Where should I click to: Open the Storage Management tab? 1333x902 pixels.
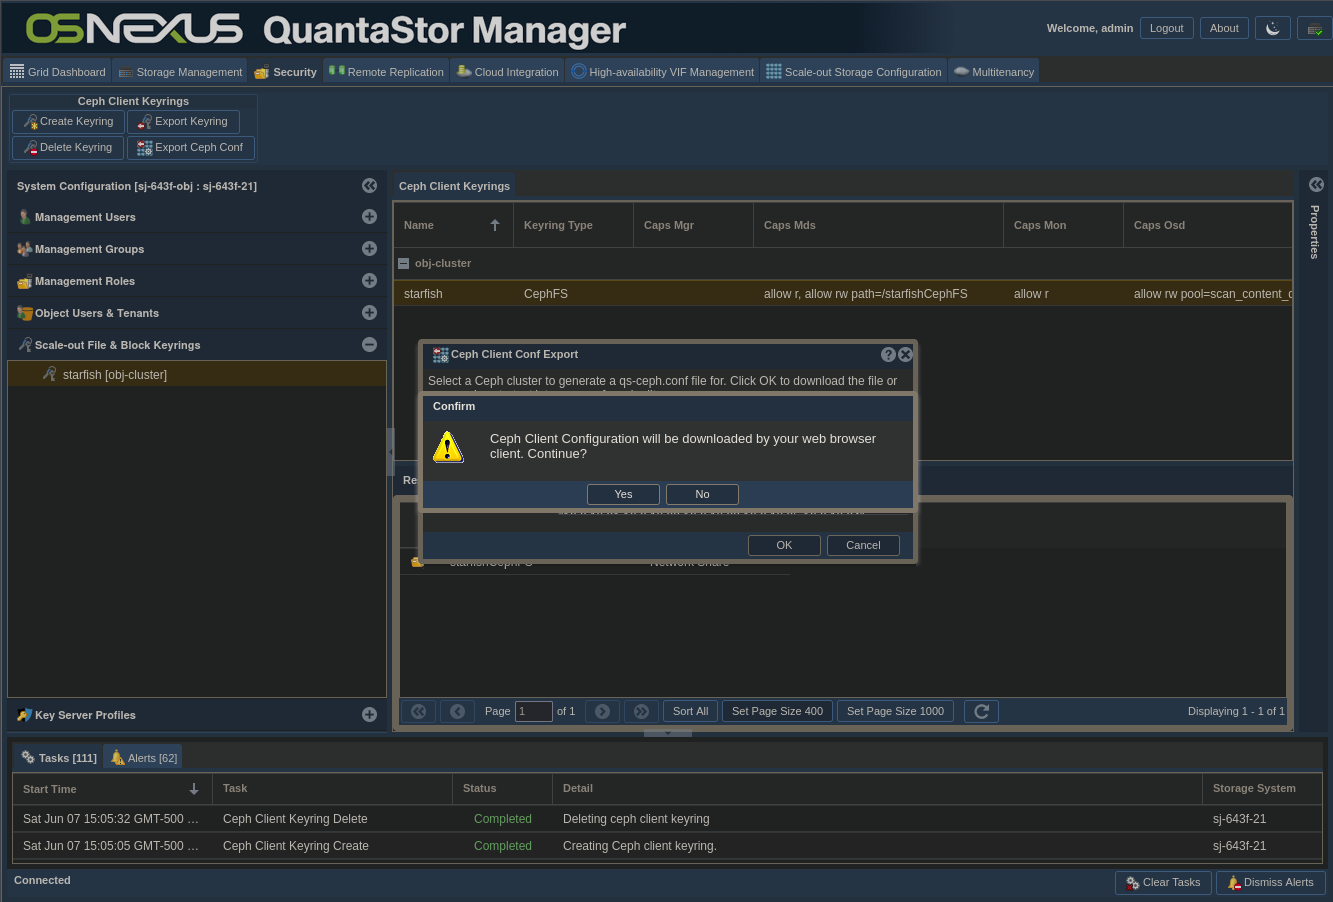[181, 72]
